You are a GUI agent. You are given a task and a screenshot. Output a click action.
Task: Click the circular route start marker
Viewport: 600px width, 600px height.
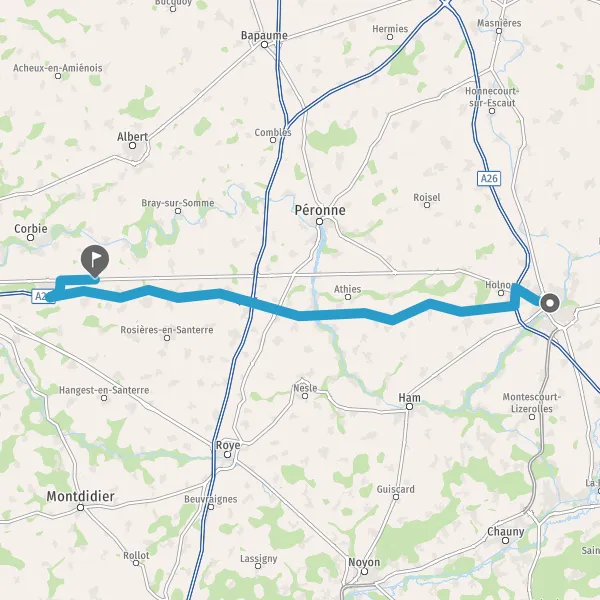point(550,303)
